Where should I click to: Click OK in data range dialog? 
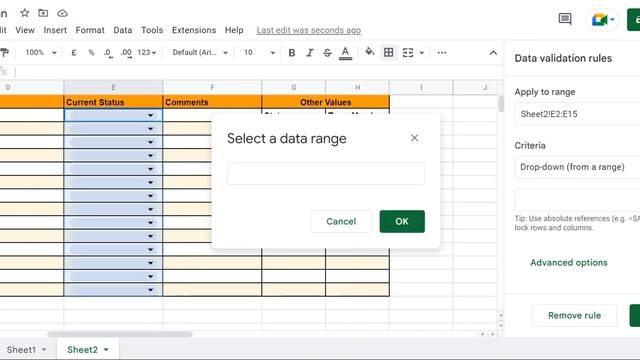(x=402, y=222)
